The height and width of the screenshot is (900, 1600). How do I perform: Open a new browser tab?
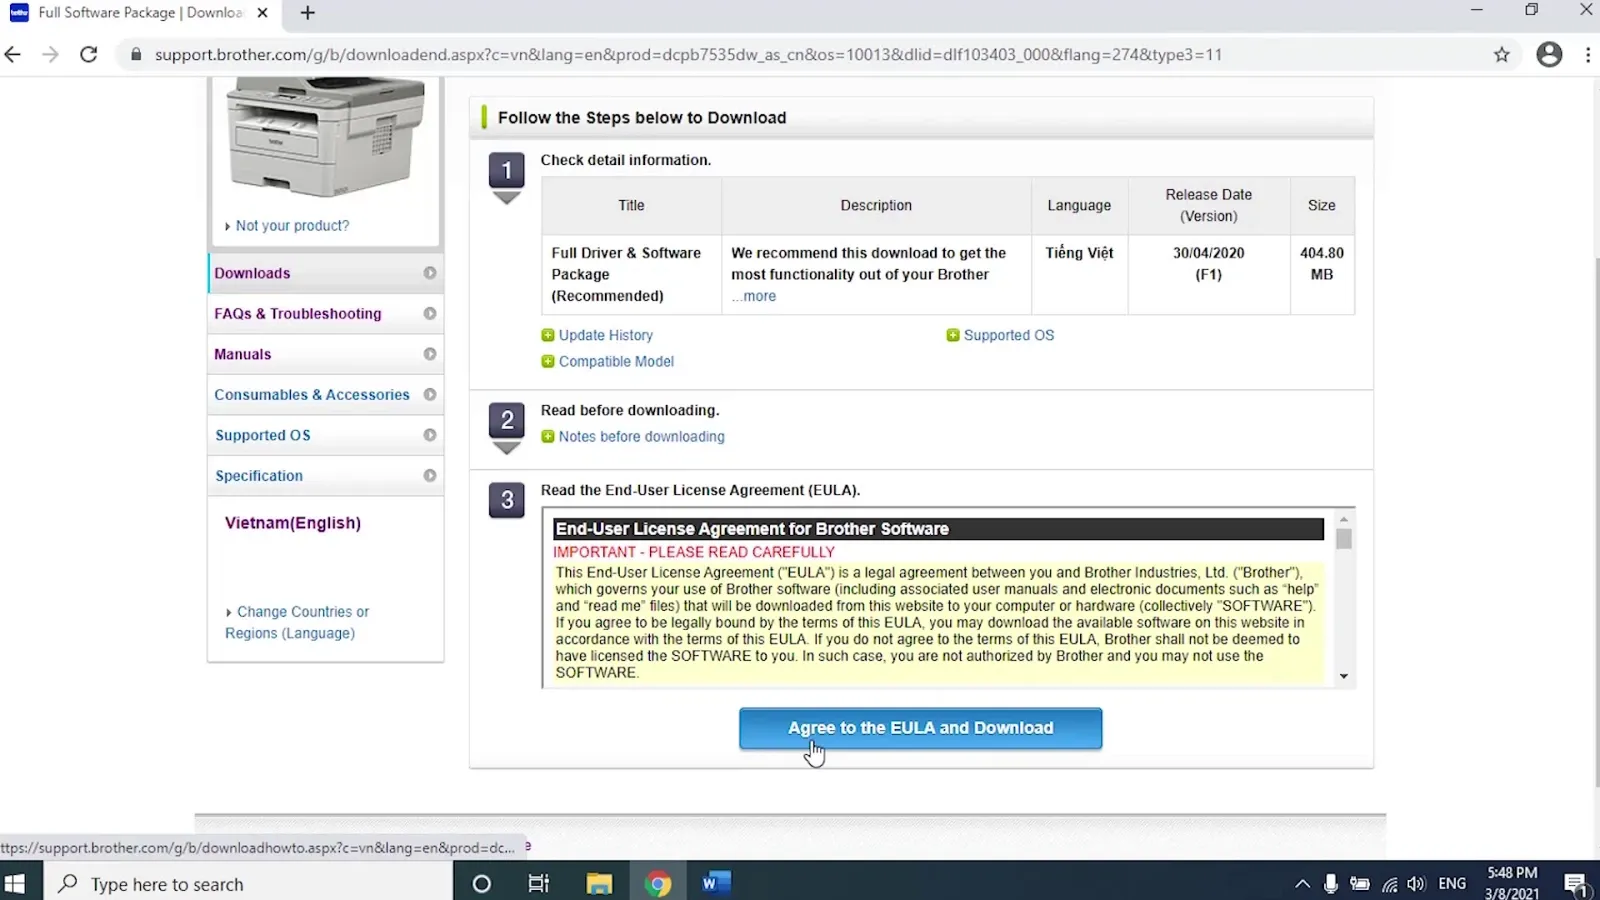tap(308, 13)
